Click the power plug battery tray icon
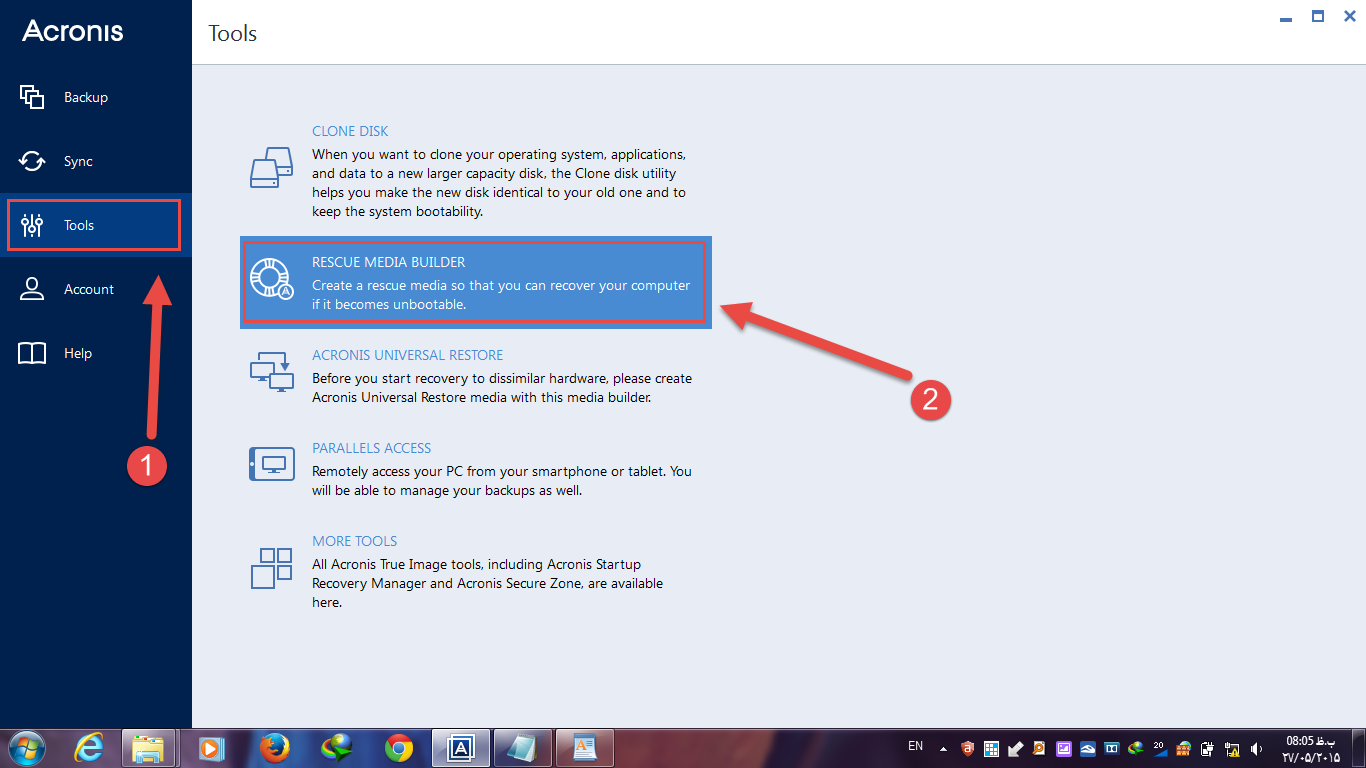The width and height of the screenshot is (1366, 768). pyautogui.click(x=1208, y=748)
